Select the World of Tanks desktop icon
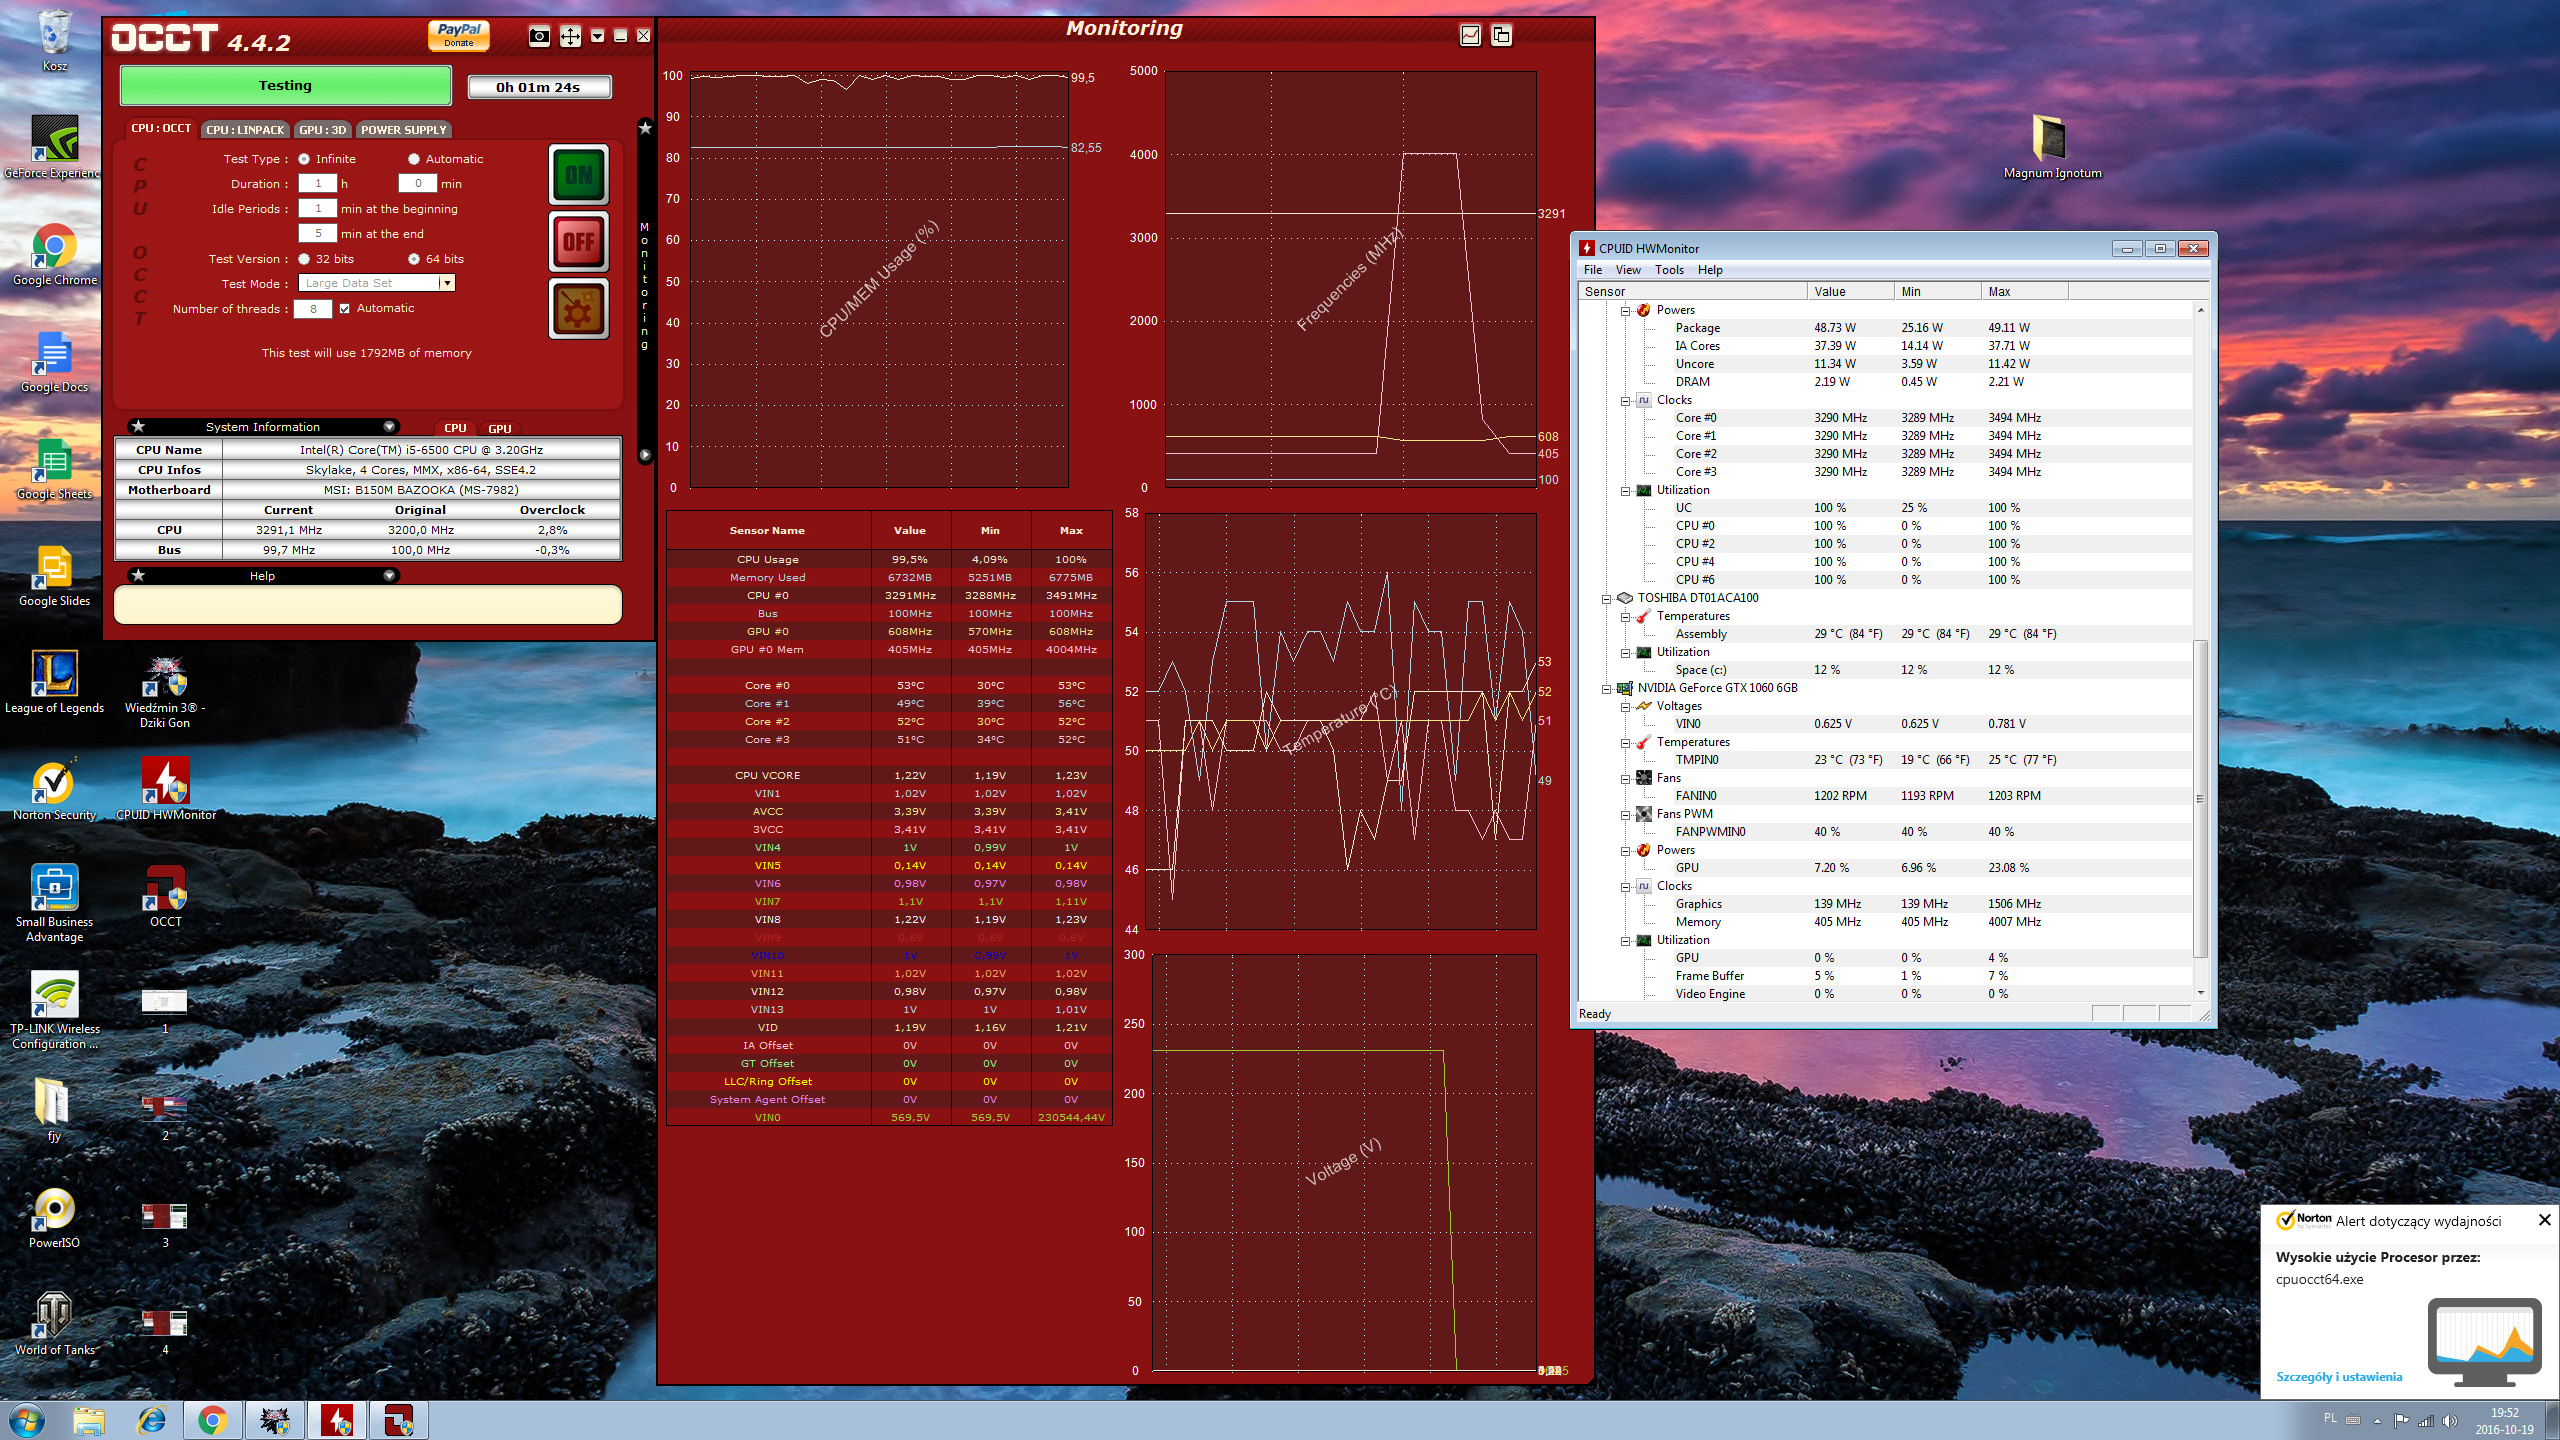2560x1440 pixels. click(54, 1325)
